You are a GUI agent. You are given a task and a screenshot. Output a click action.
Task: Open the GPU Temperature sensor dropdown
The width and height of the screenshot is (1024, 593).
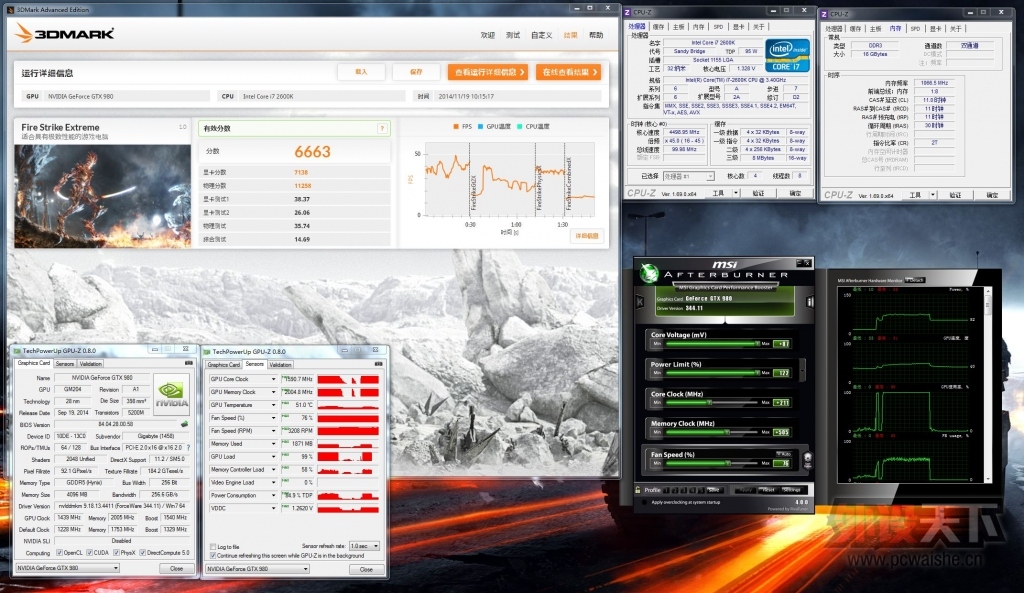pos(273,405)
